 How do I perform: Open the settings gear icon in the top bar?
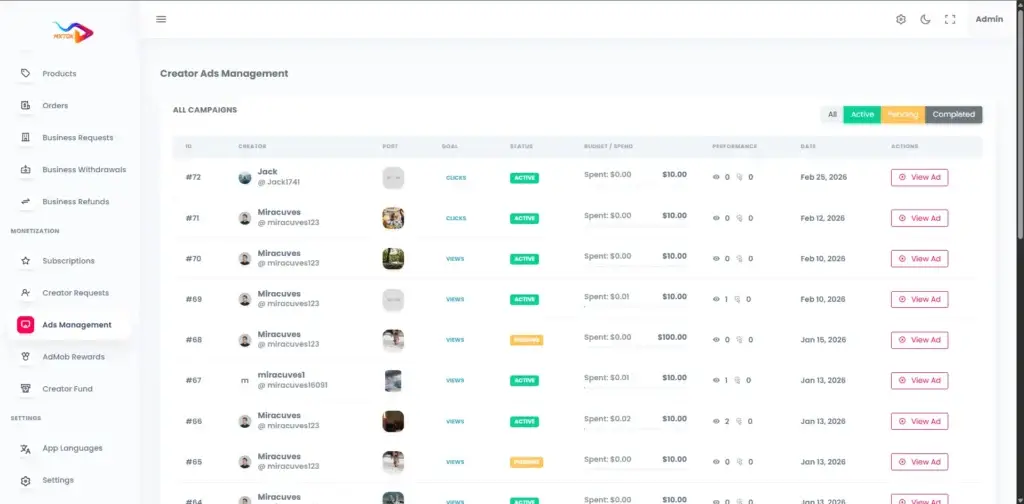[901, 20]
